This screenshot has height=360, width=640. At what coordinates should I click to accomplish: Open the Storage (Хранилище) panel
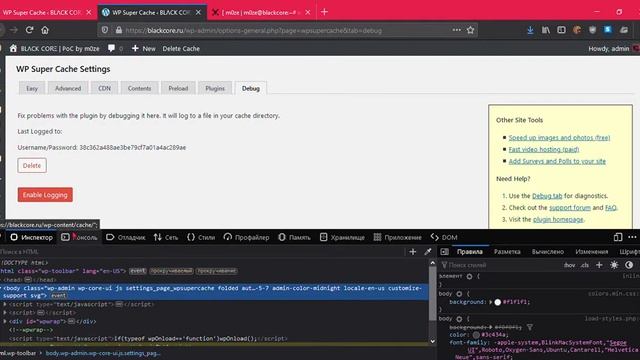pos(342,237)
